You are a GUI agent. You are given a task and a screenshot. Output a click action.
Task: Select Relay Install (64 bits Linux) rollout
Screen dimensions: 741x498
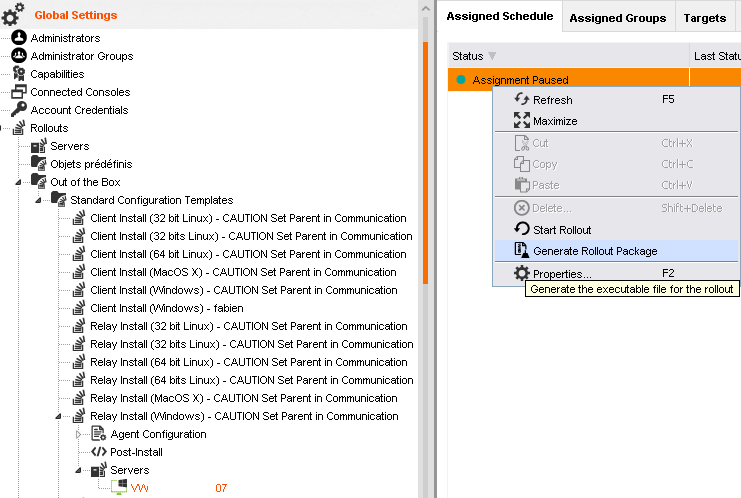coord(252,380)
